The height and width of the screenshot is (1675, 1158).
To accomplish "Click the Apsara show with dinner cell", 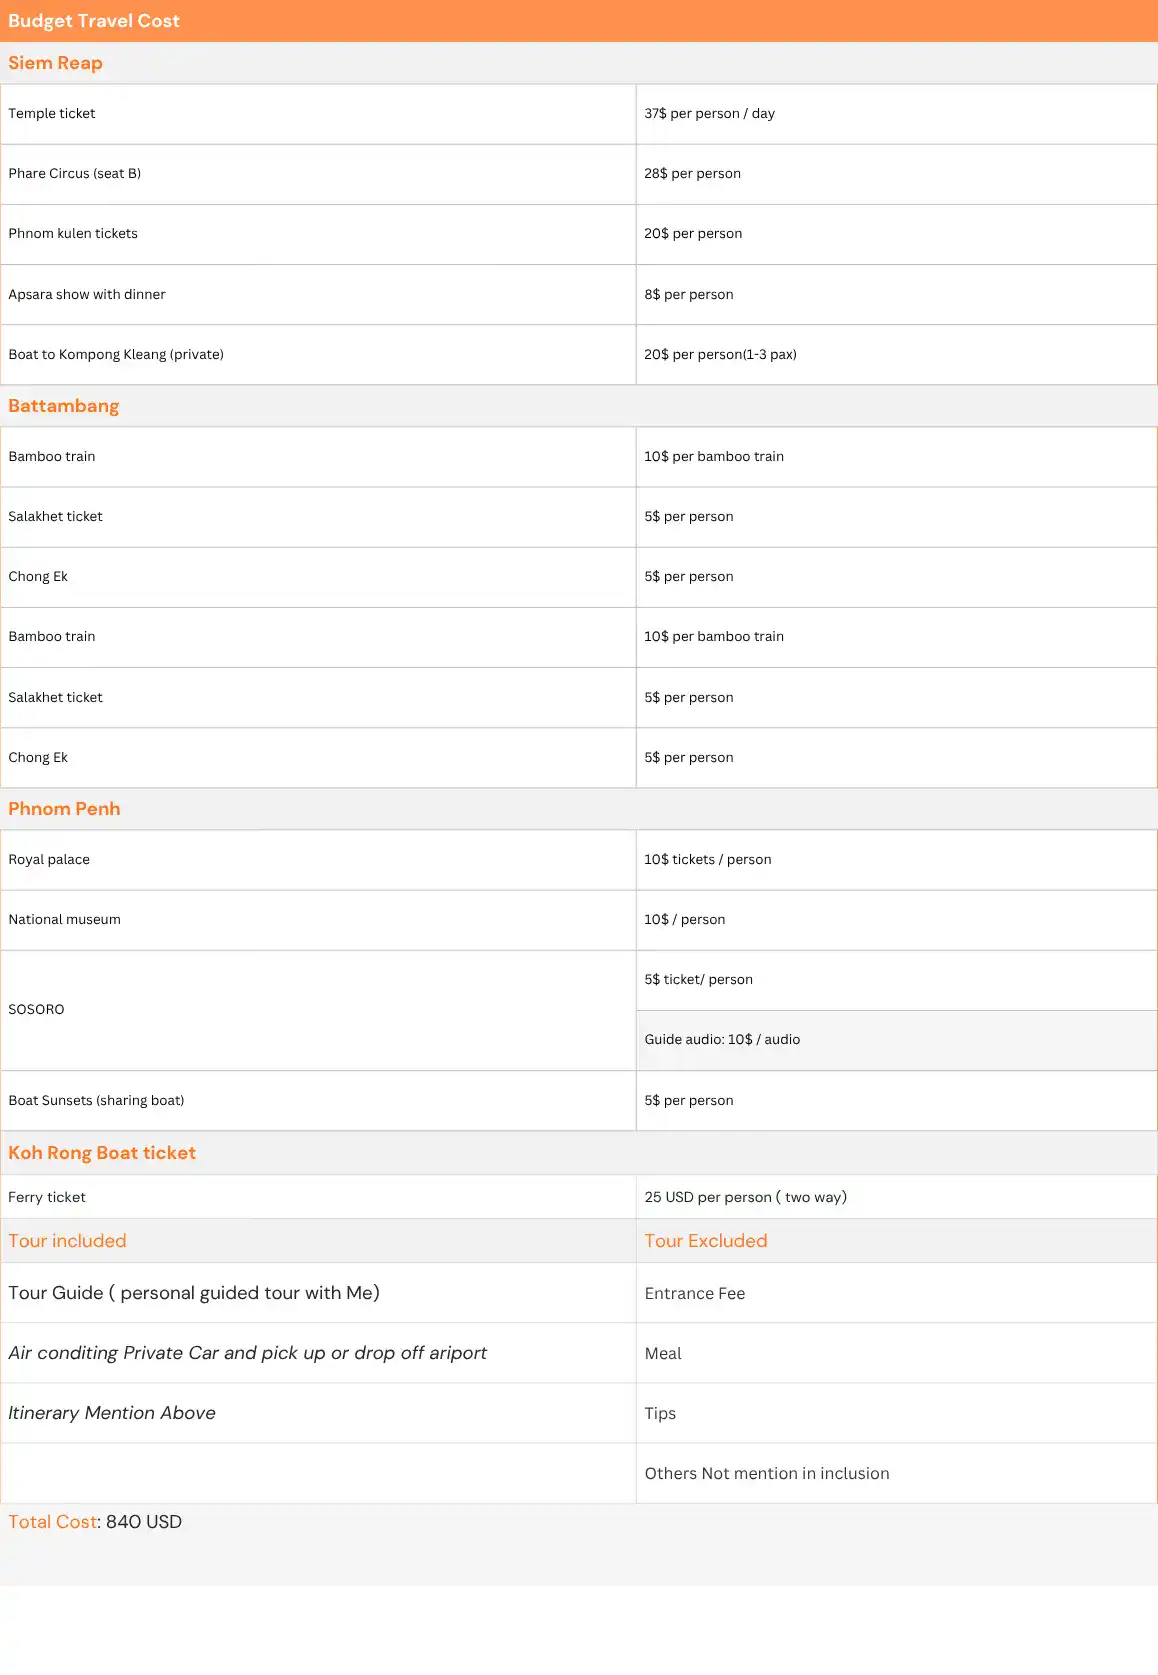I will [87, 295].
